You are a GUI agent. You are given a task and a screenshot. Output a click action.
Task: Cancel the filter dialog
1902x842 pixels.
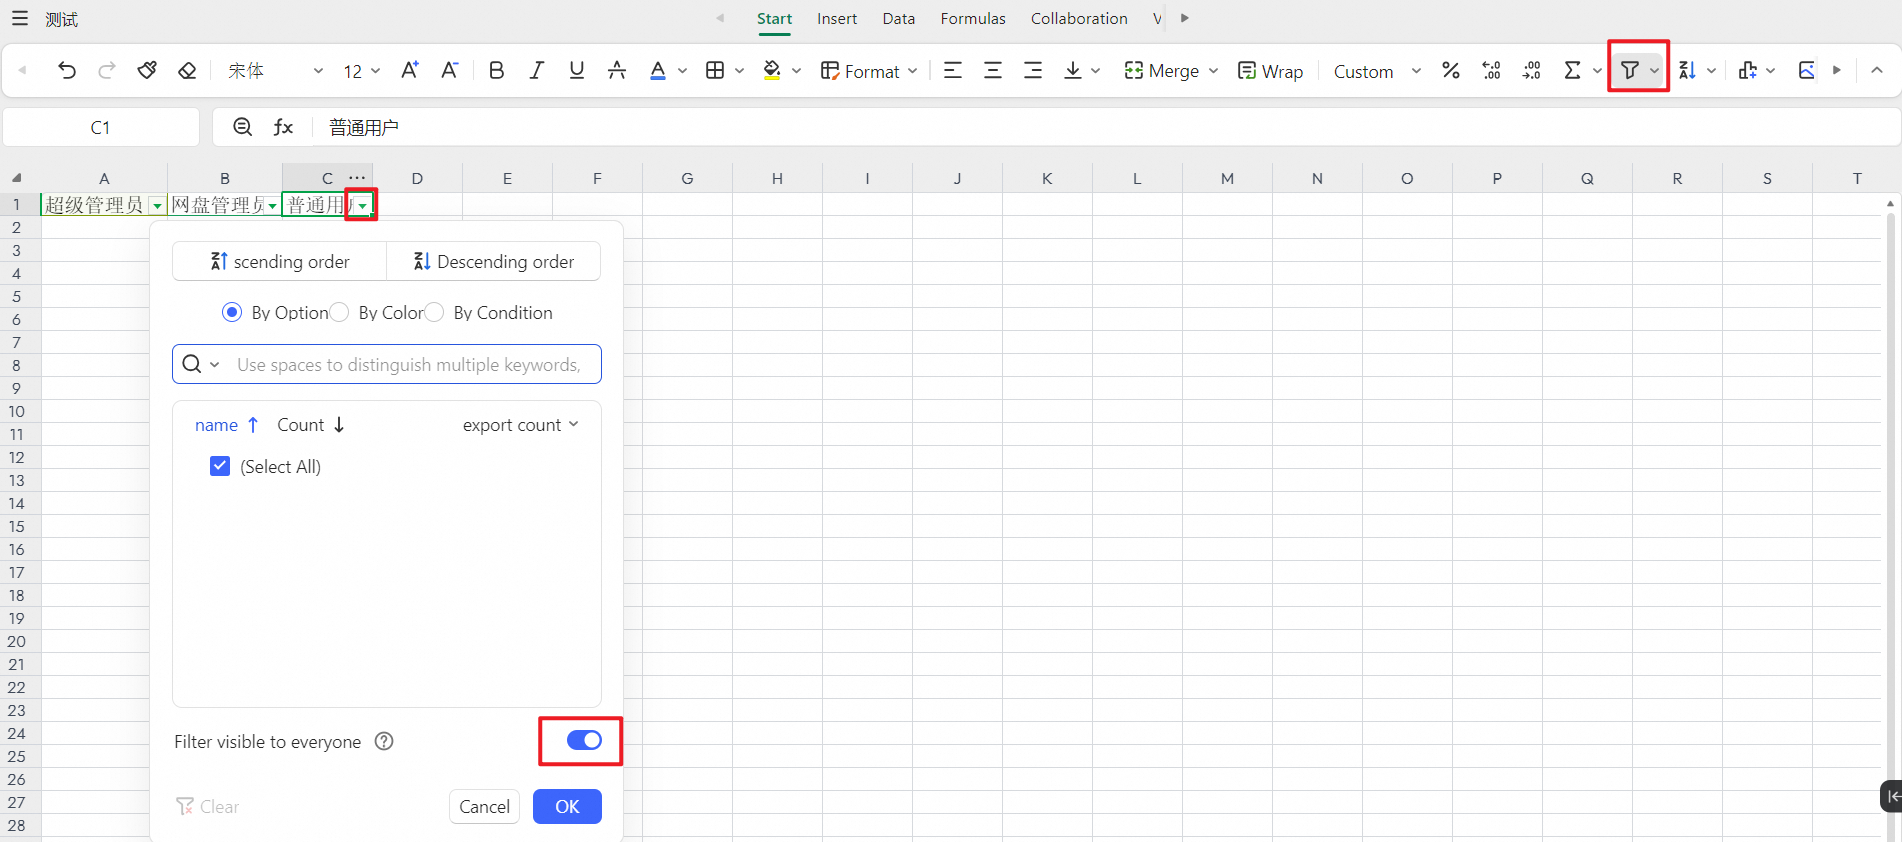click(x=484, y=806)
